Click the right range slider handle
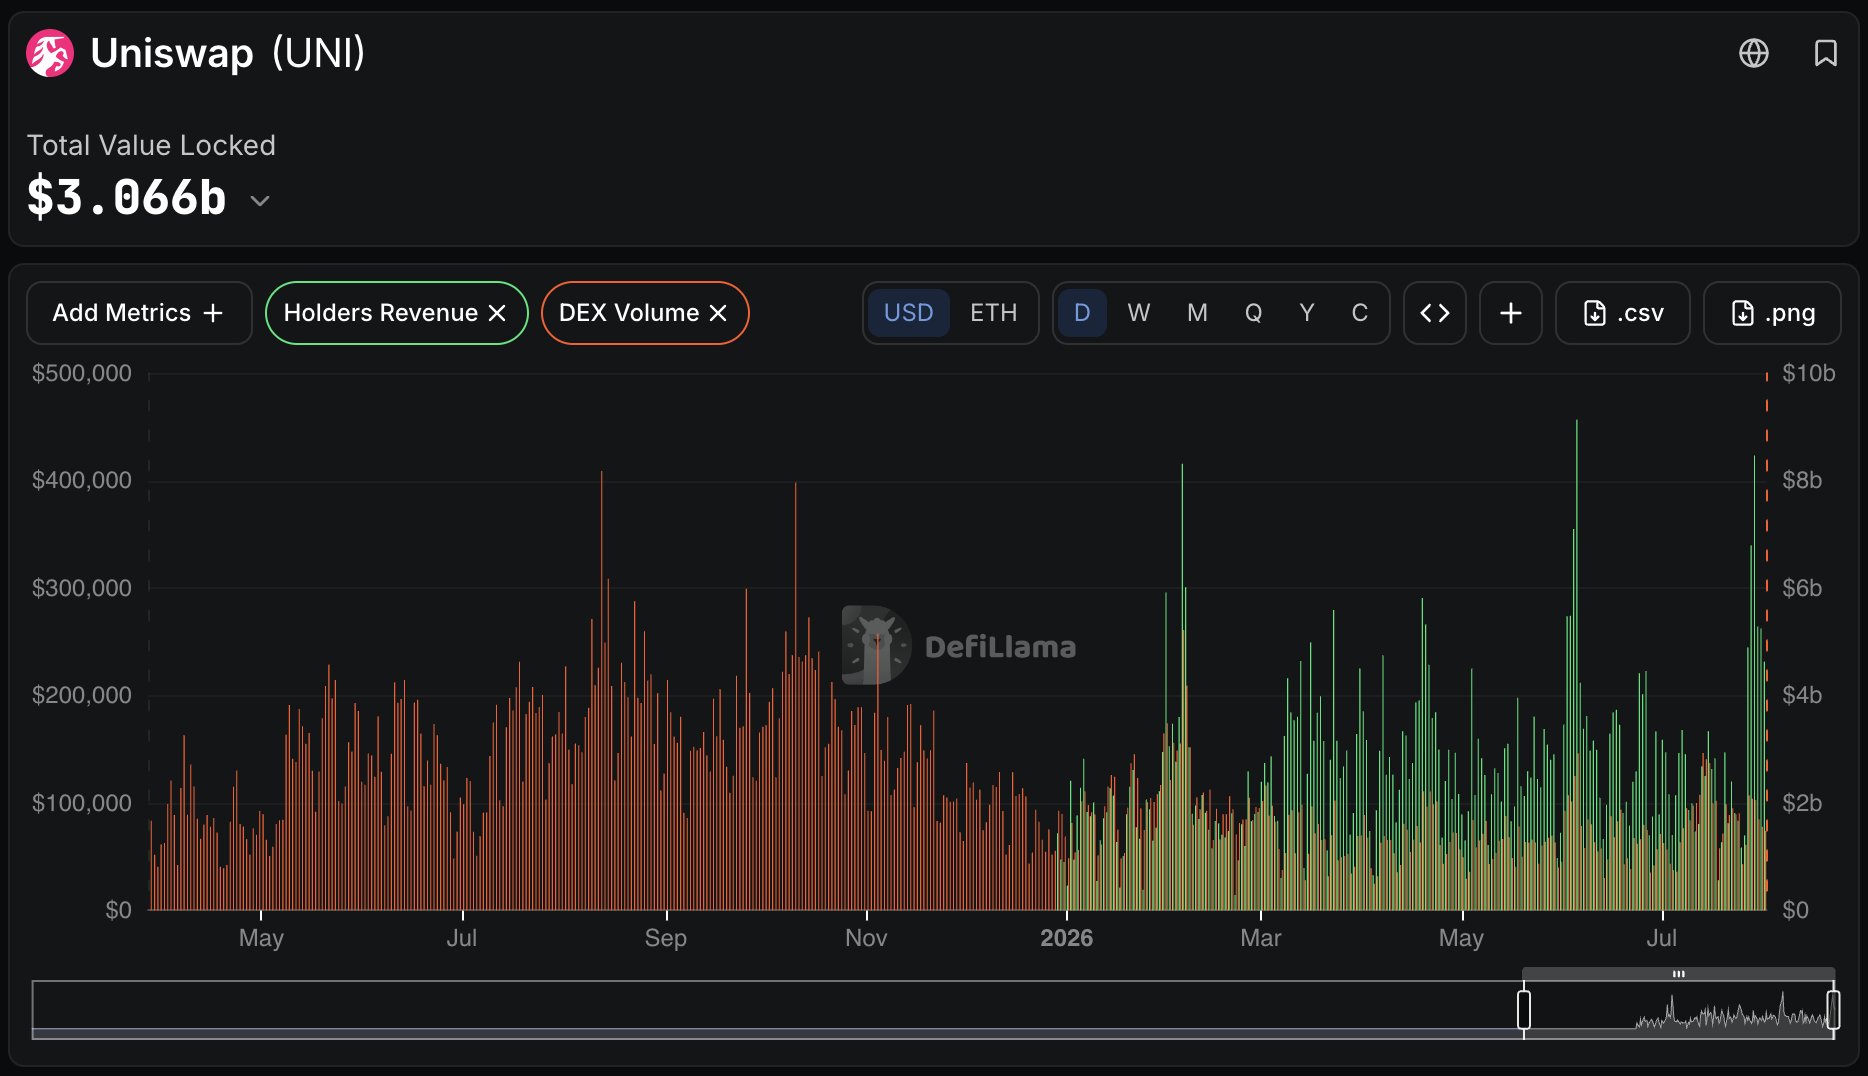 (1833, 1009)
